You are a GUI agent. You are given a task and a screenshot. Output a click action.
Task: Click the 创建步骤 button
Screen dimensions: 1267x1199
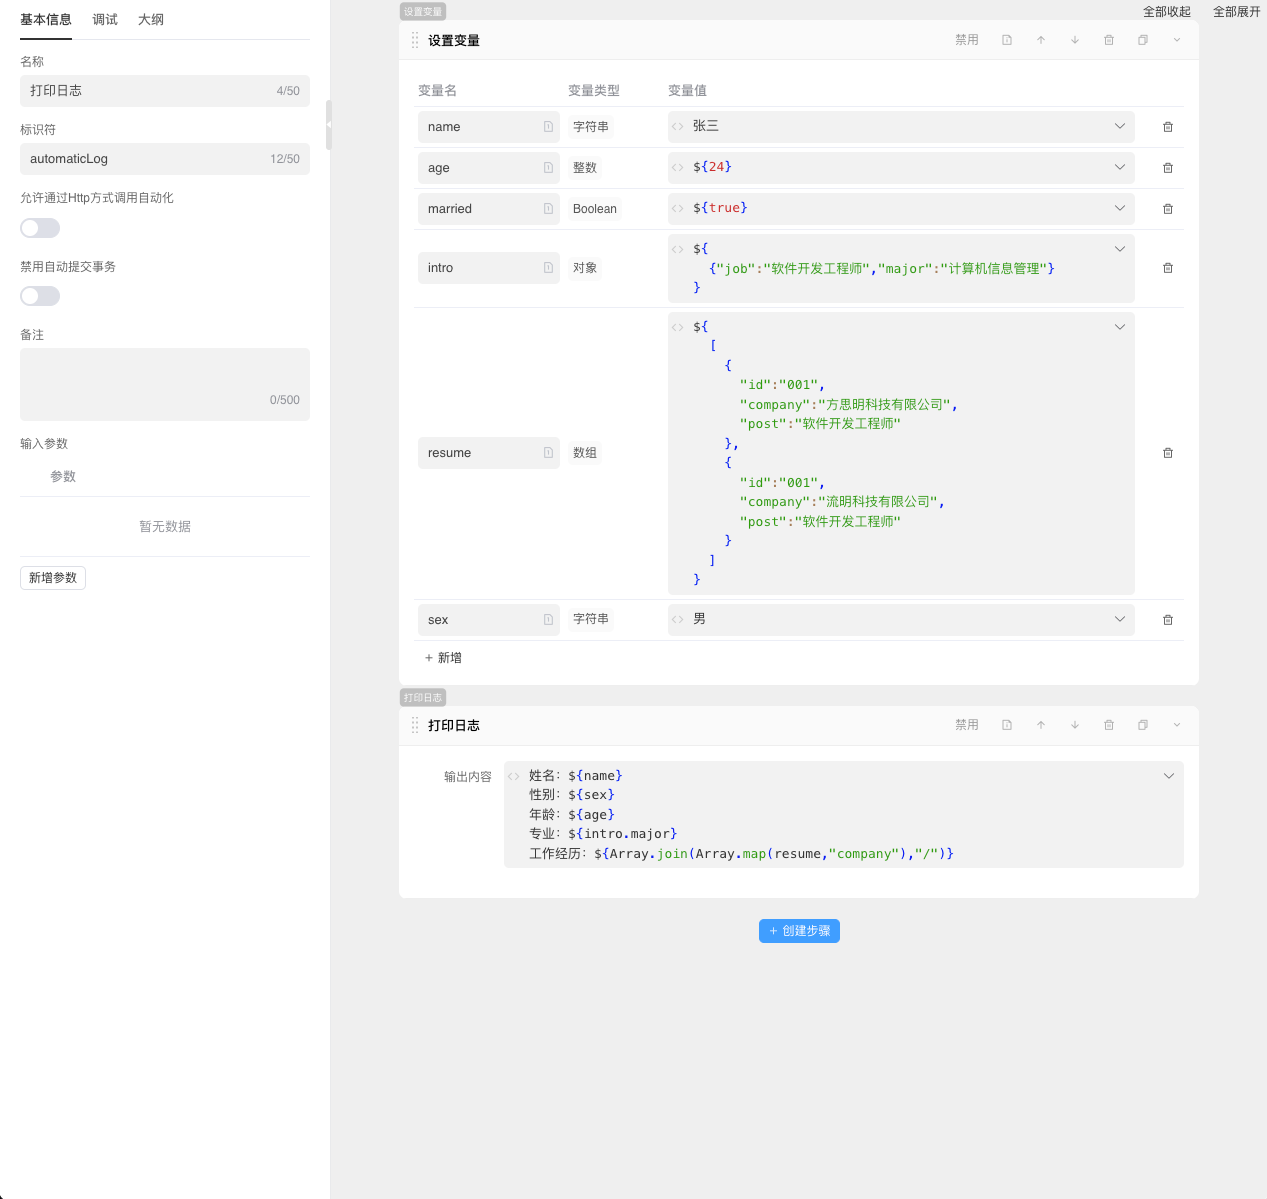[799, 931]
